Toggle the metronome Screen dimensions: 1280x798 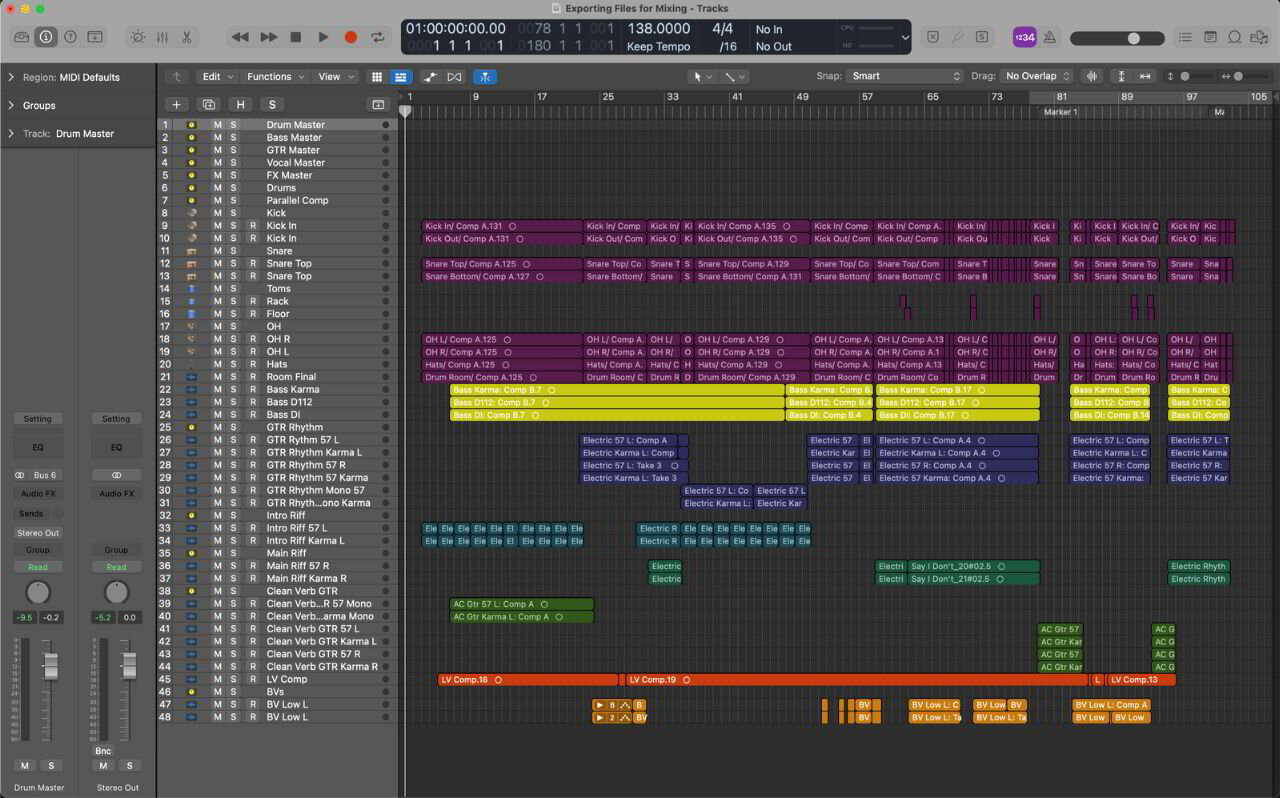click(1048, 37)
